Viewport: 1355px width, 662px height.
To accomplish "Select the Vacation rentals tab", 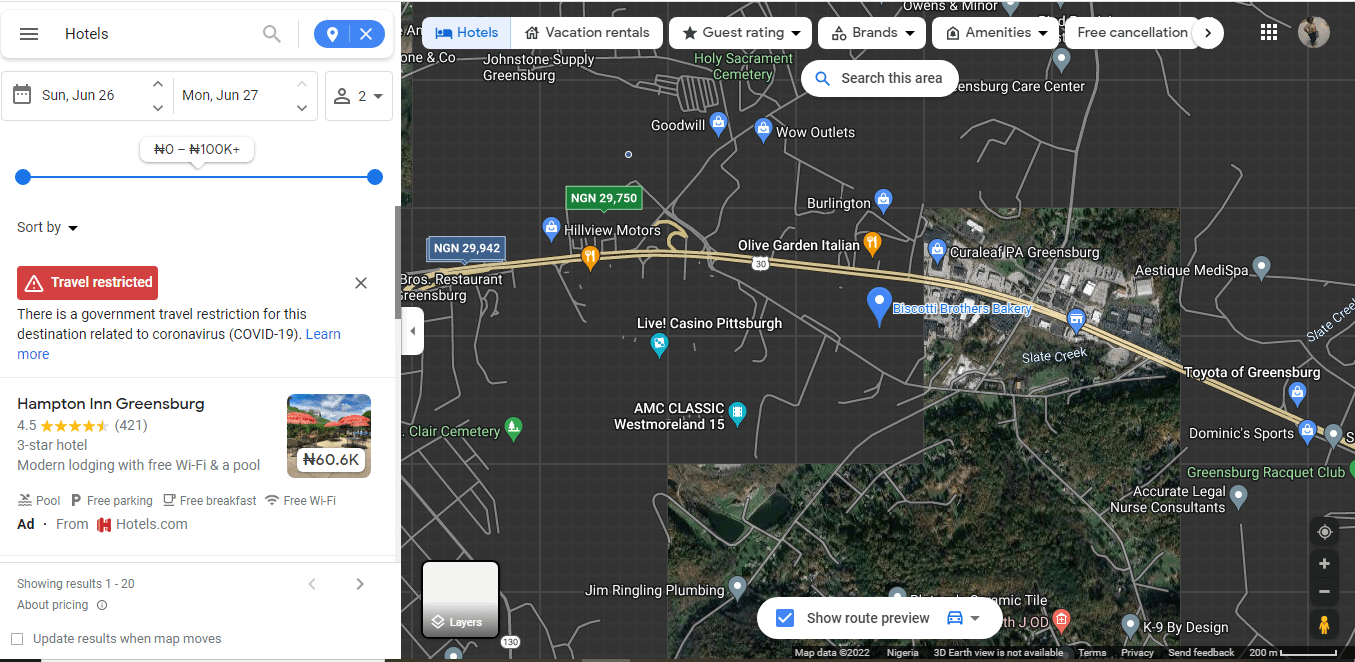I will tap(587, 33).
